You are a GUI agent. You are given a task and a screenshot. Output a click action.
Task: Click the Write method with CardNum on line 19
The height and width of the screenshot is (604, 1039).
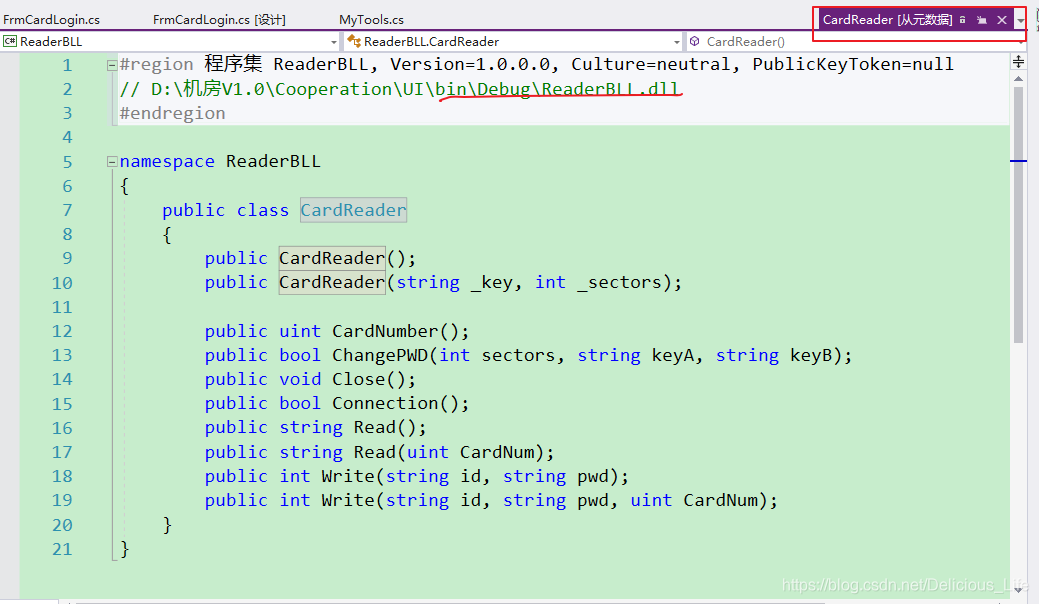pyautogui.click(x=348, y=500)
